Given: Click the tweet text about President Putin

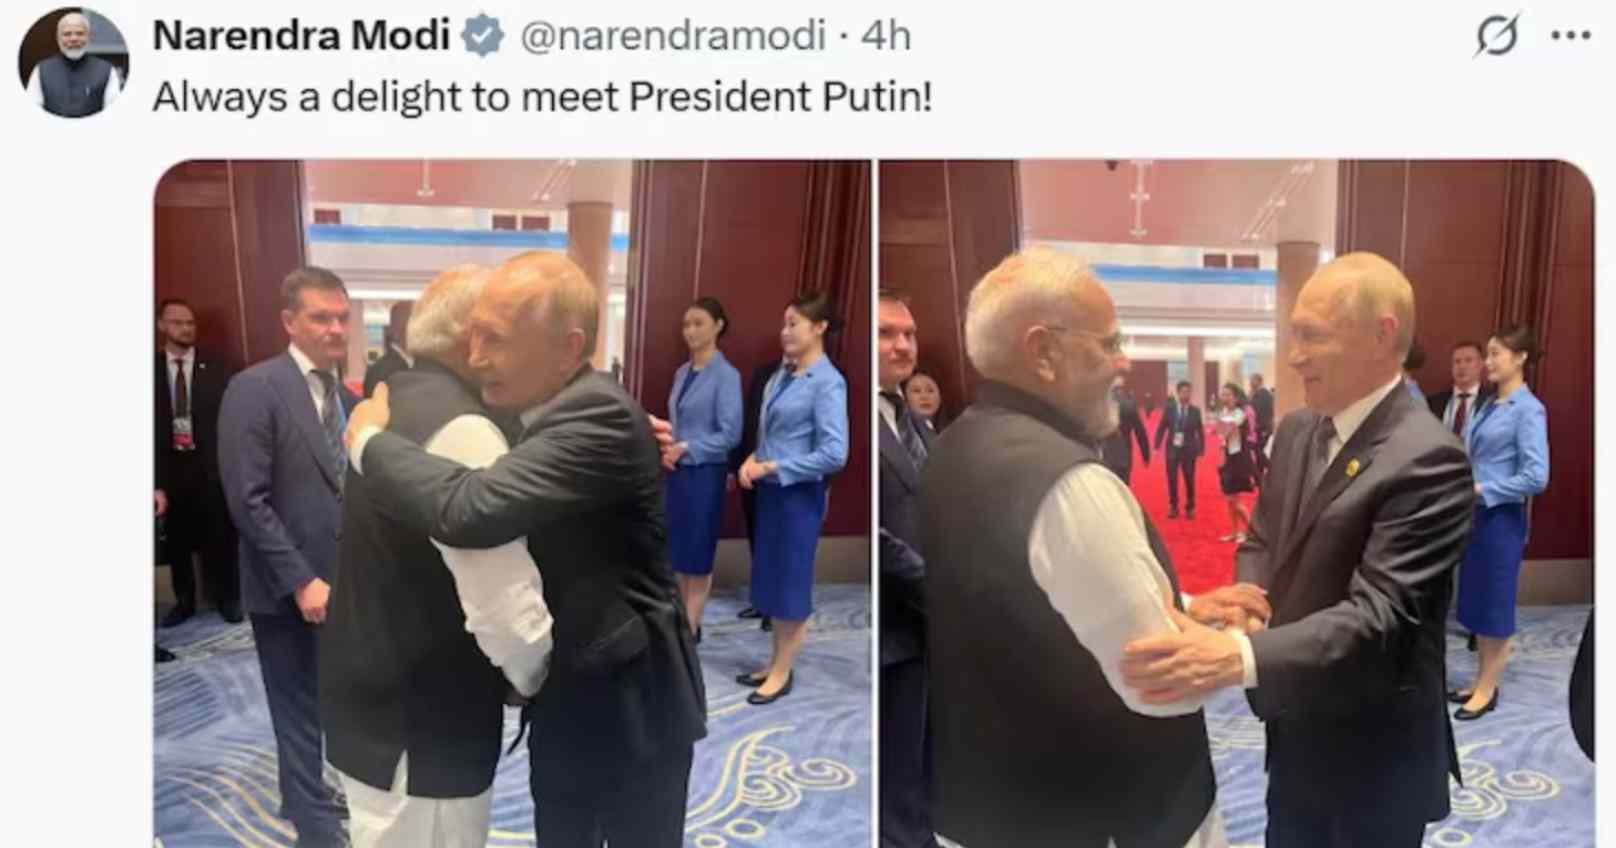Looking at the screenshot, I should tap(542, 97).
